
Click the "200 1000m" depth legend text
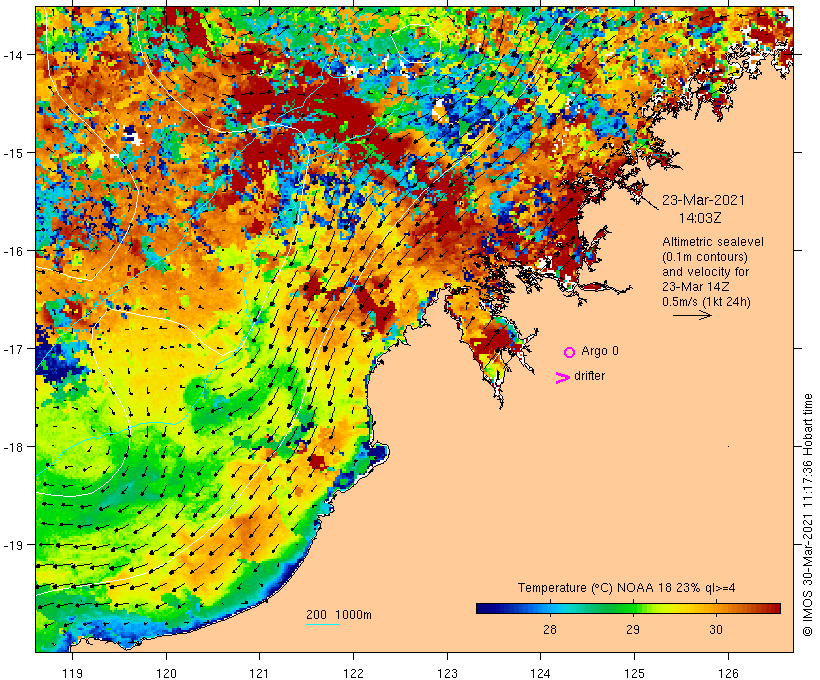click(x=339, y=615)
